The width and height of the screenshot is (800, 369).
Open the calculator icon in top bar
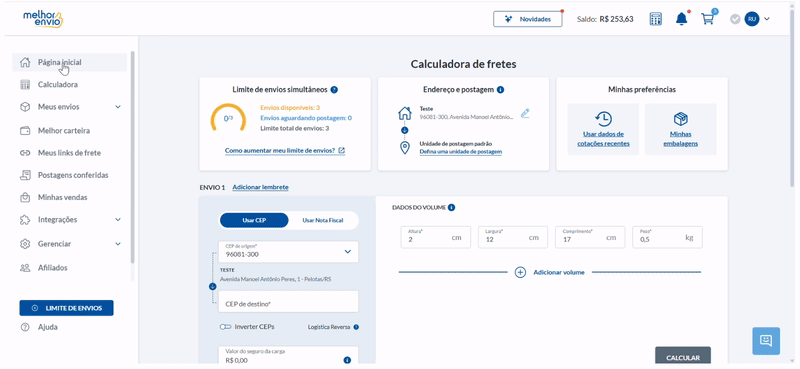click(656, 19)
